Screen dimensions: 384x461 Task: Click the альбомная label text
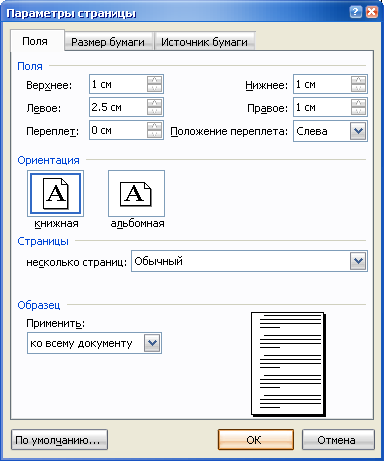pos(137,224)
